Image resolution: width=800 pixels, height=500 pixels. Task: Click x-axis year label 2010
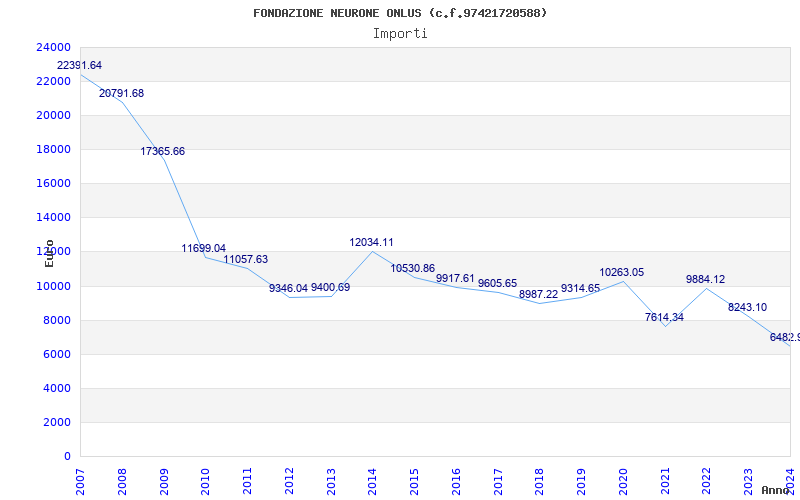click(x=206, y=481)
